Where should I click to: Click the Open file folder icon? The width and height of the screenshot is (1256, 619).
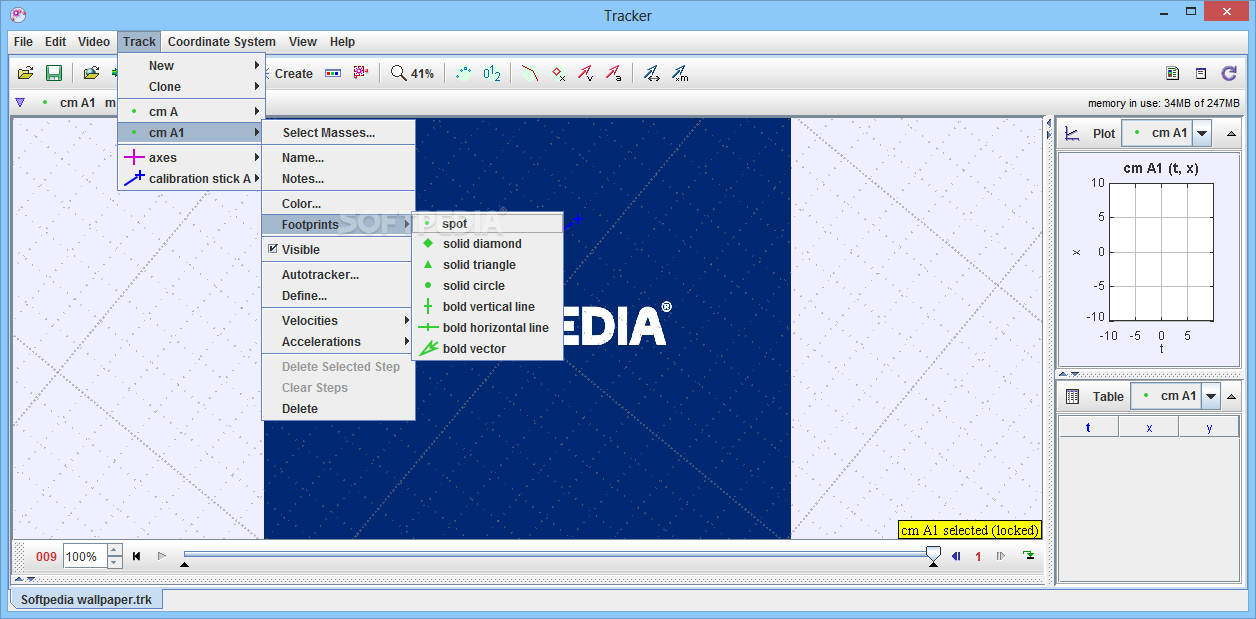tap(26, 73)
